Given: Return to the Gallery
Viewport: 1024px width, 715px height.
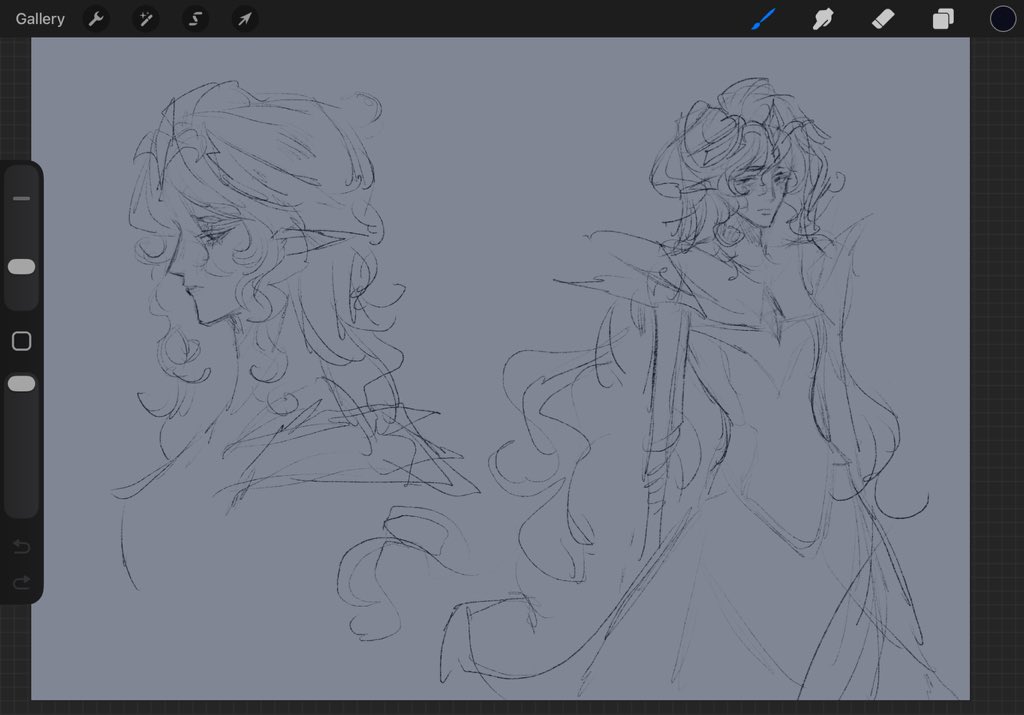Looking at the screenshot, I should point(40,19).
